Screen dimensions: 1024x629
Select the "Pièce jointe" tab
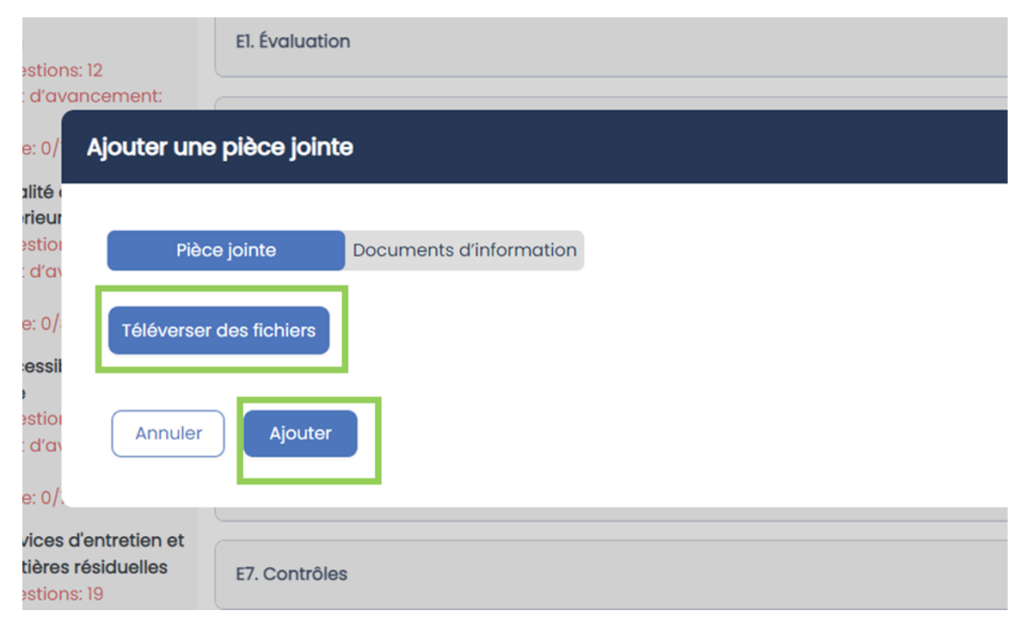coord(224,250)
